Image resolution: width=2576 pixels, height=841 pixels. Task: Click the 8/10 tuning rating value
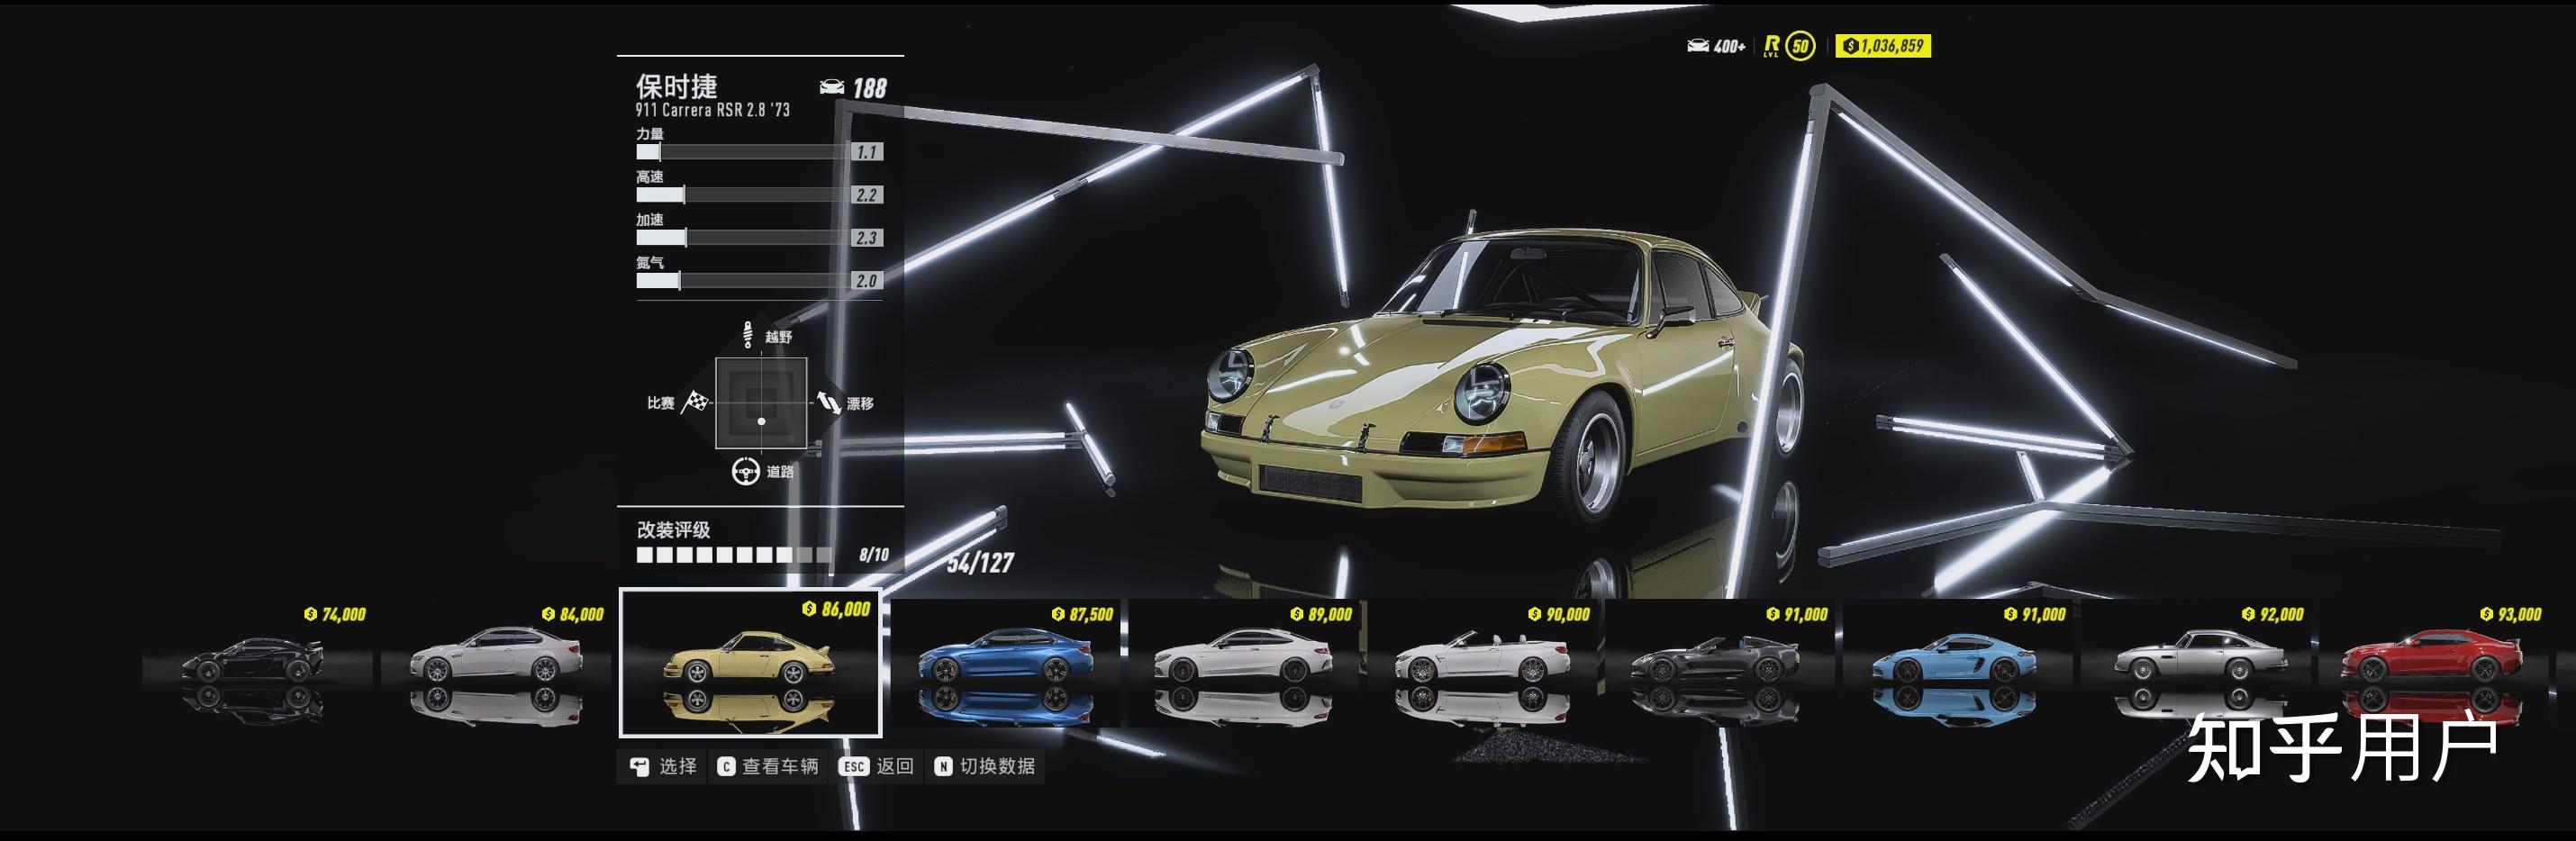click(874, 555)
